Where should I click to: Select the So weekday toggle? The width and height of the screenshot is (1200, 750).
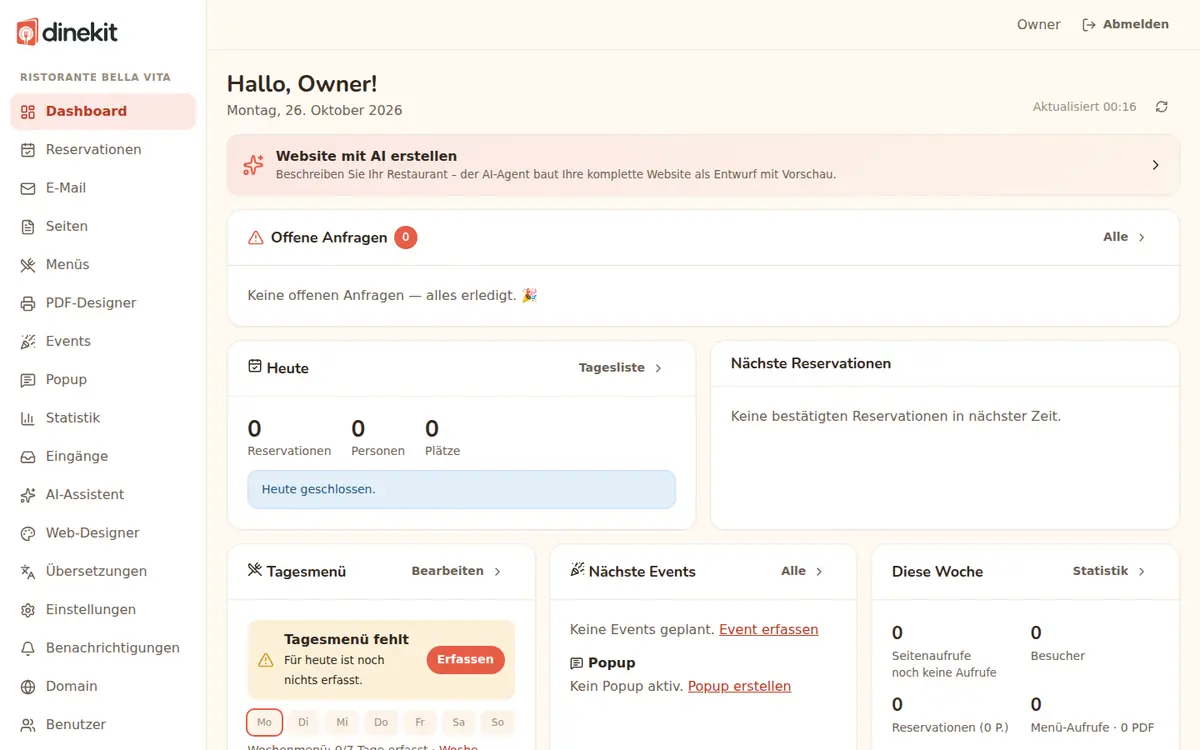[498, 722]
